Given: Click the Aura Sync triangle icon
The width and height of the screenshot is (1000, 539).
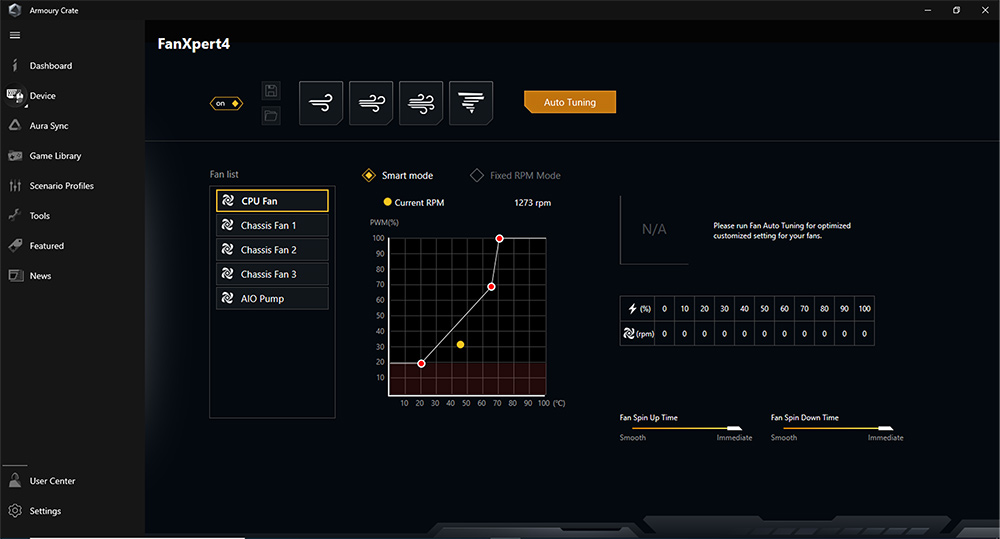Looking at the screenshot, I should point(15,125).
